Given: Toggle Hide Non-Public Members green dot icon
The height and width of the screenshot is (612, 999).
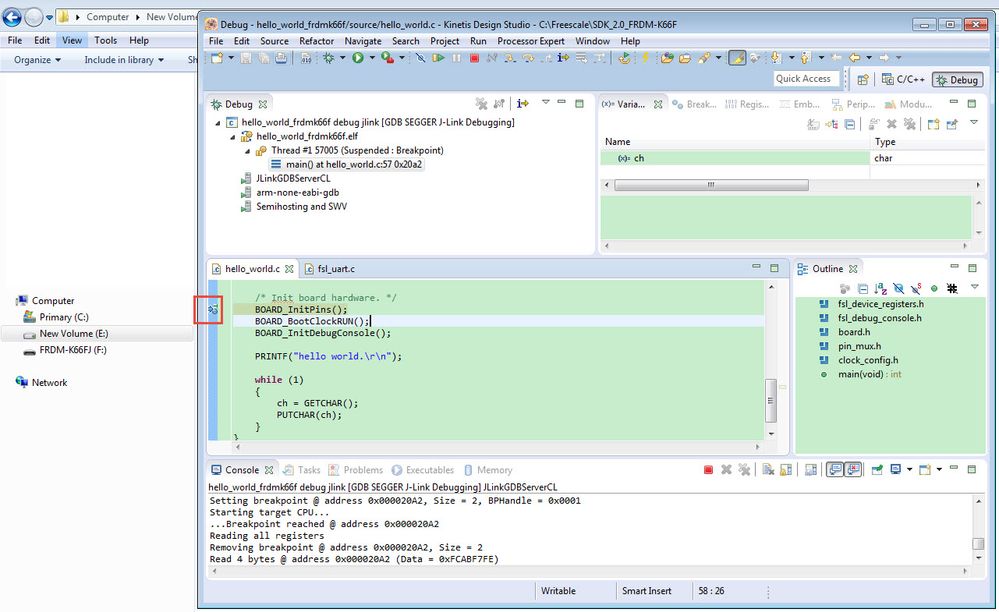Looking at the screenshot, I should coord(934,288).
